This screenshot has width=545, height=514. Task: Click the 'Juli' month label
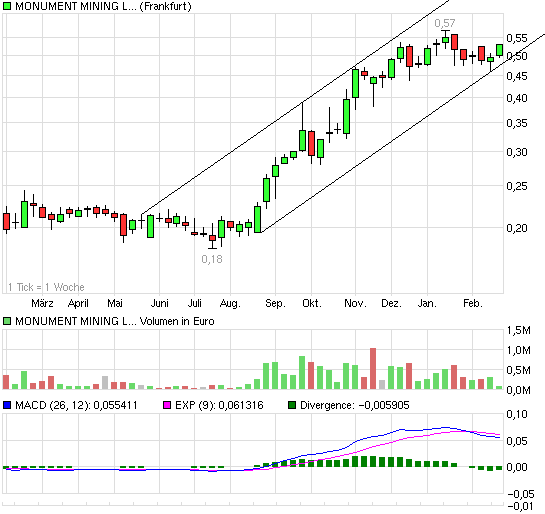click(x=195, y=303)
